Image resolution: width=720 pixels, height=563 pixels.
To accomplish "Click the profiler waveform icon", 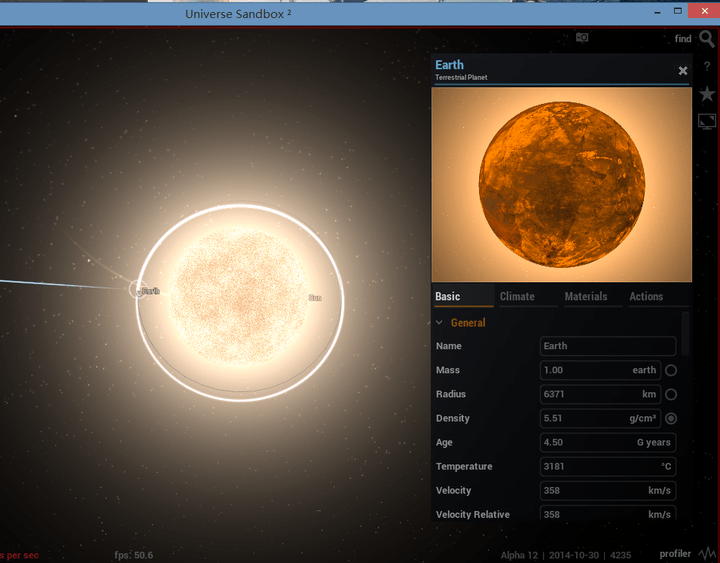I will coord(706,553).
